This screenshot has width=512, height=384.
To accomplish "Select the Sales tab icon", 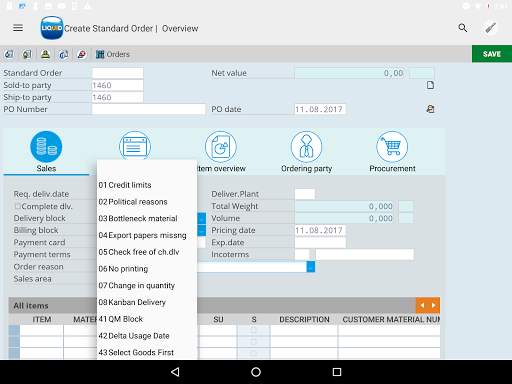I will tap(46, 147).
